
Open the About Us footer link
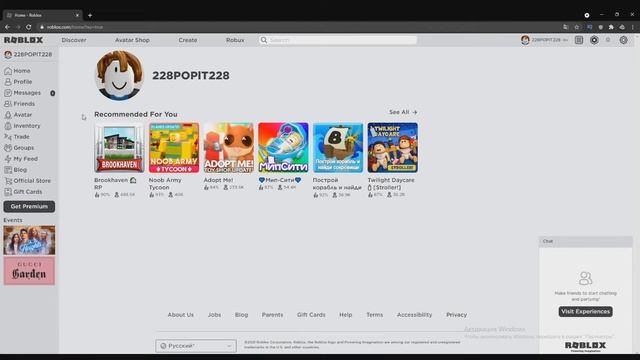(x=180, y=315)
